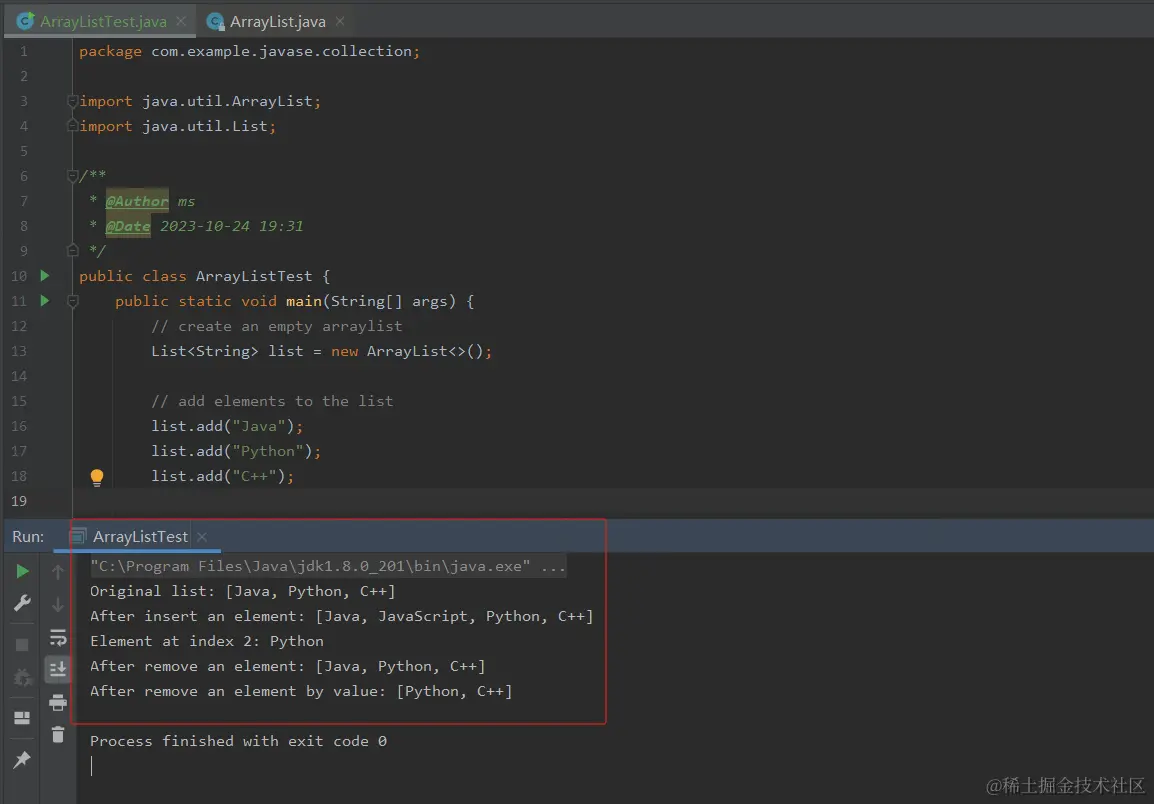Switch to the ArrayListTest.java editor tab
The height and width of the screenshot is (804, 1154).
[x=102, y=21]
